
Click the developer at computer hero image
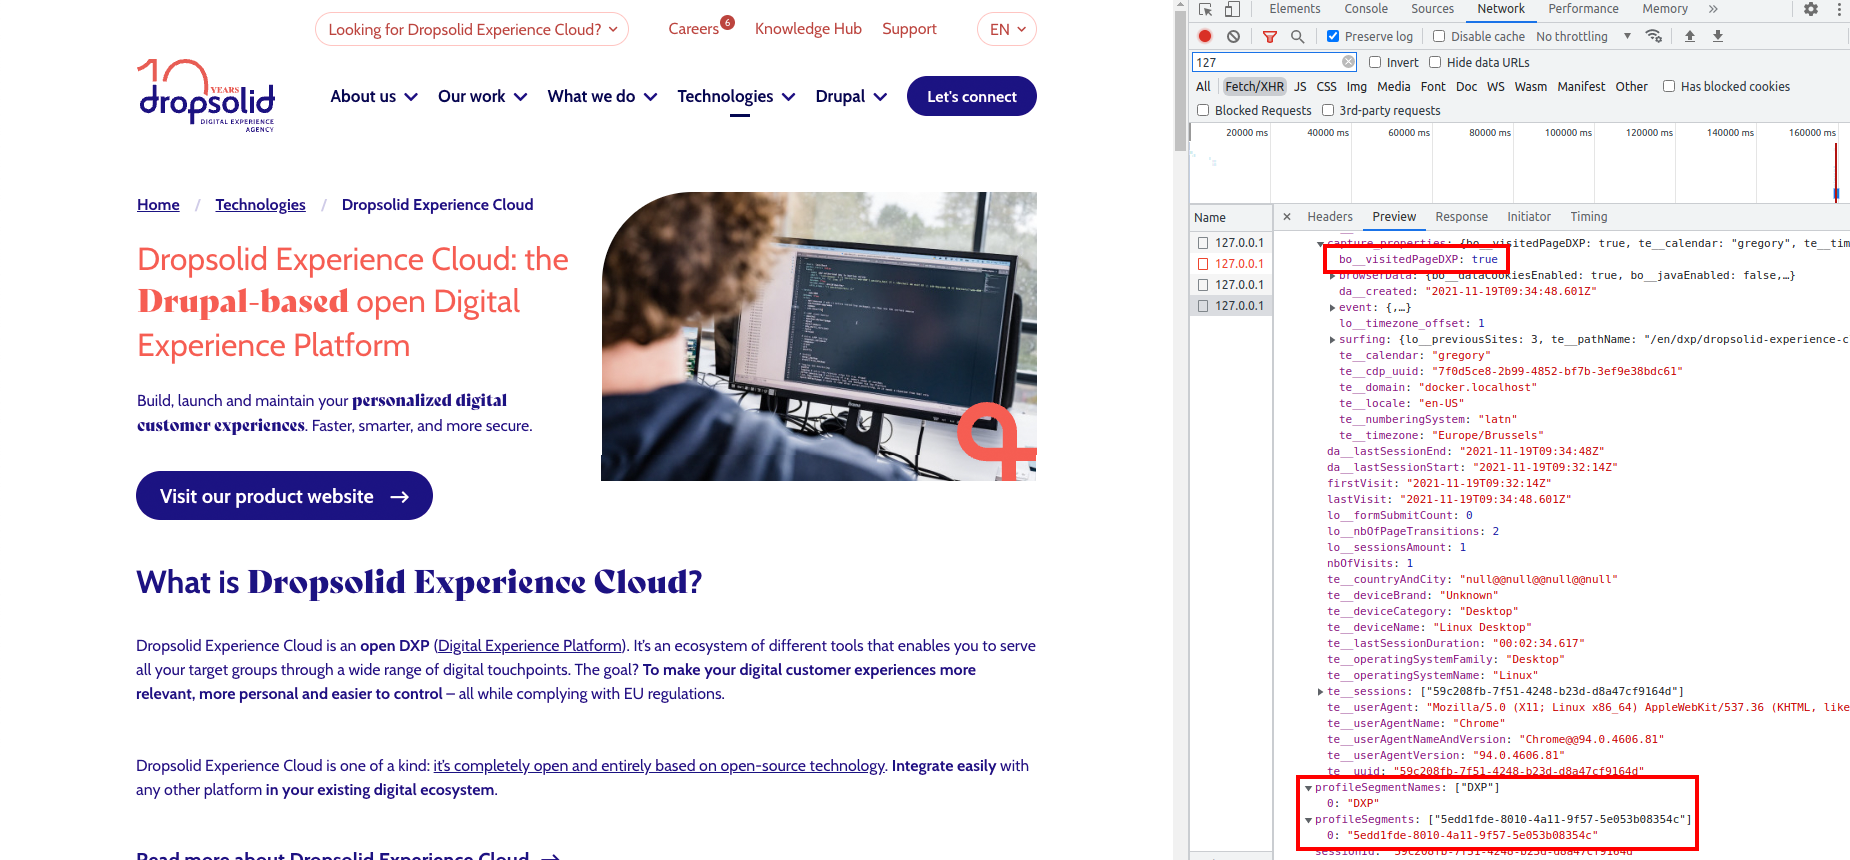(819, 336)
